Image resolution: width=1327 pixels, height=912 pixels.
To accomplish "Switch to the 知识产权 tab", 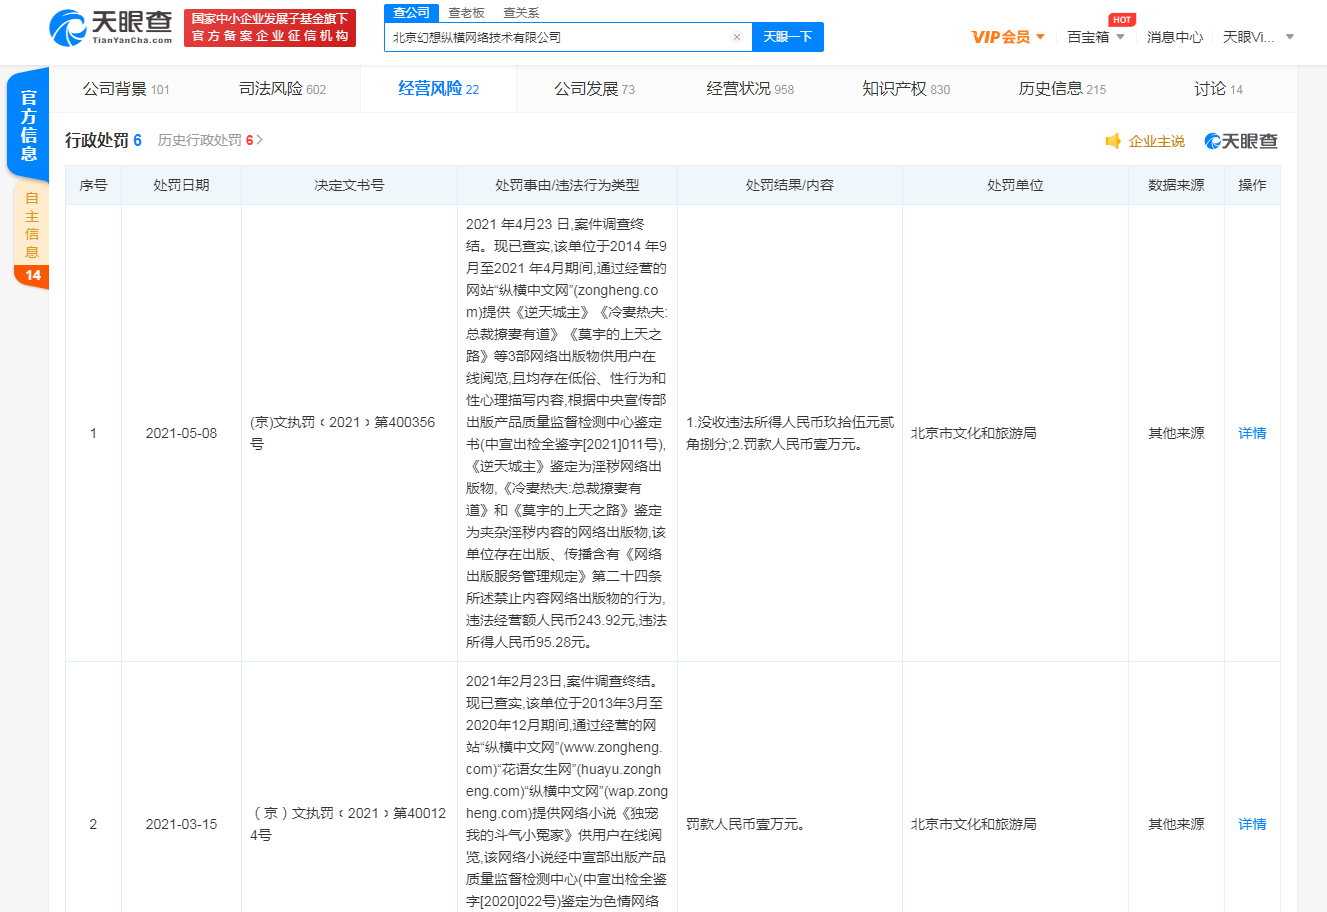I will point(906,89).
